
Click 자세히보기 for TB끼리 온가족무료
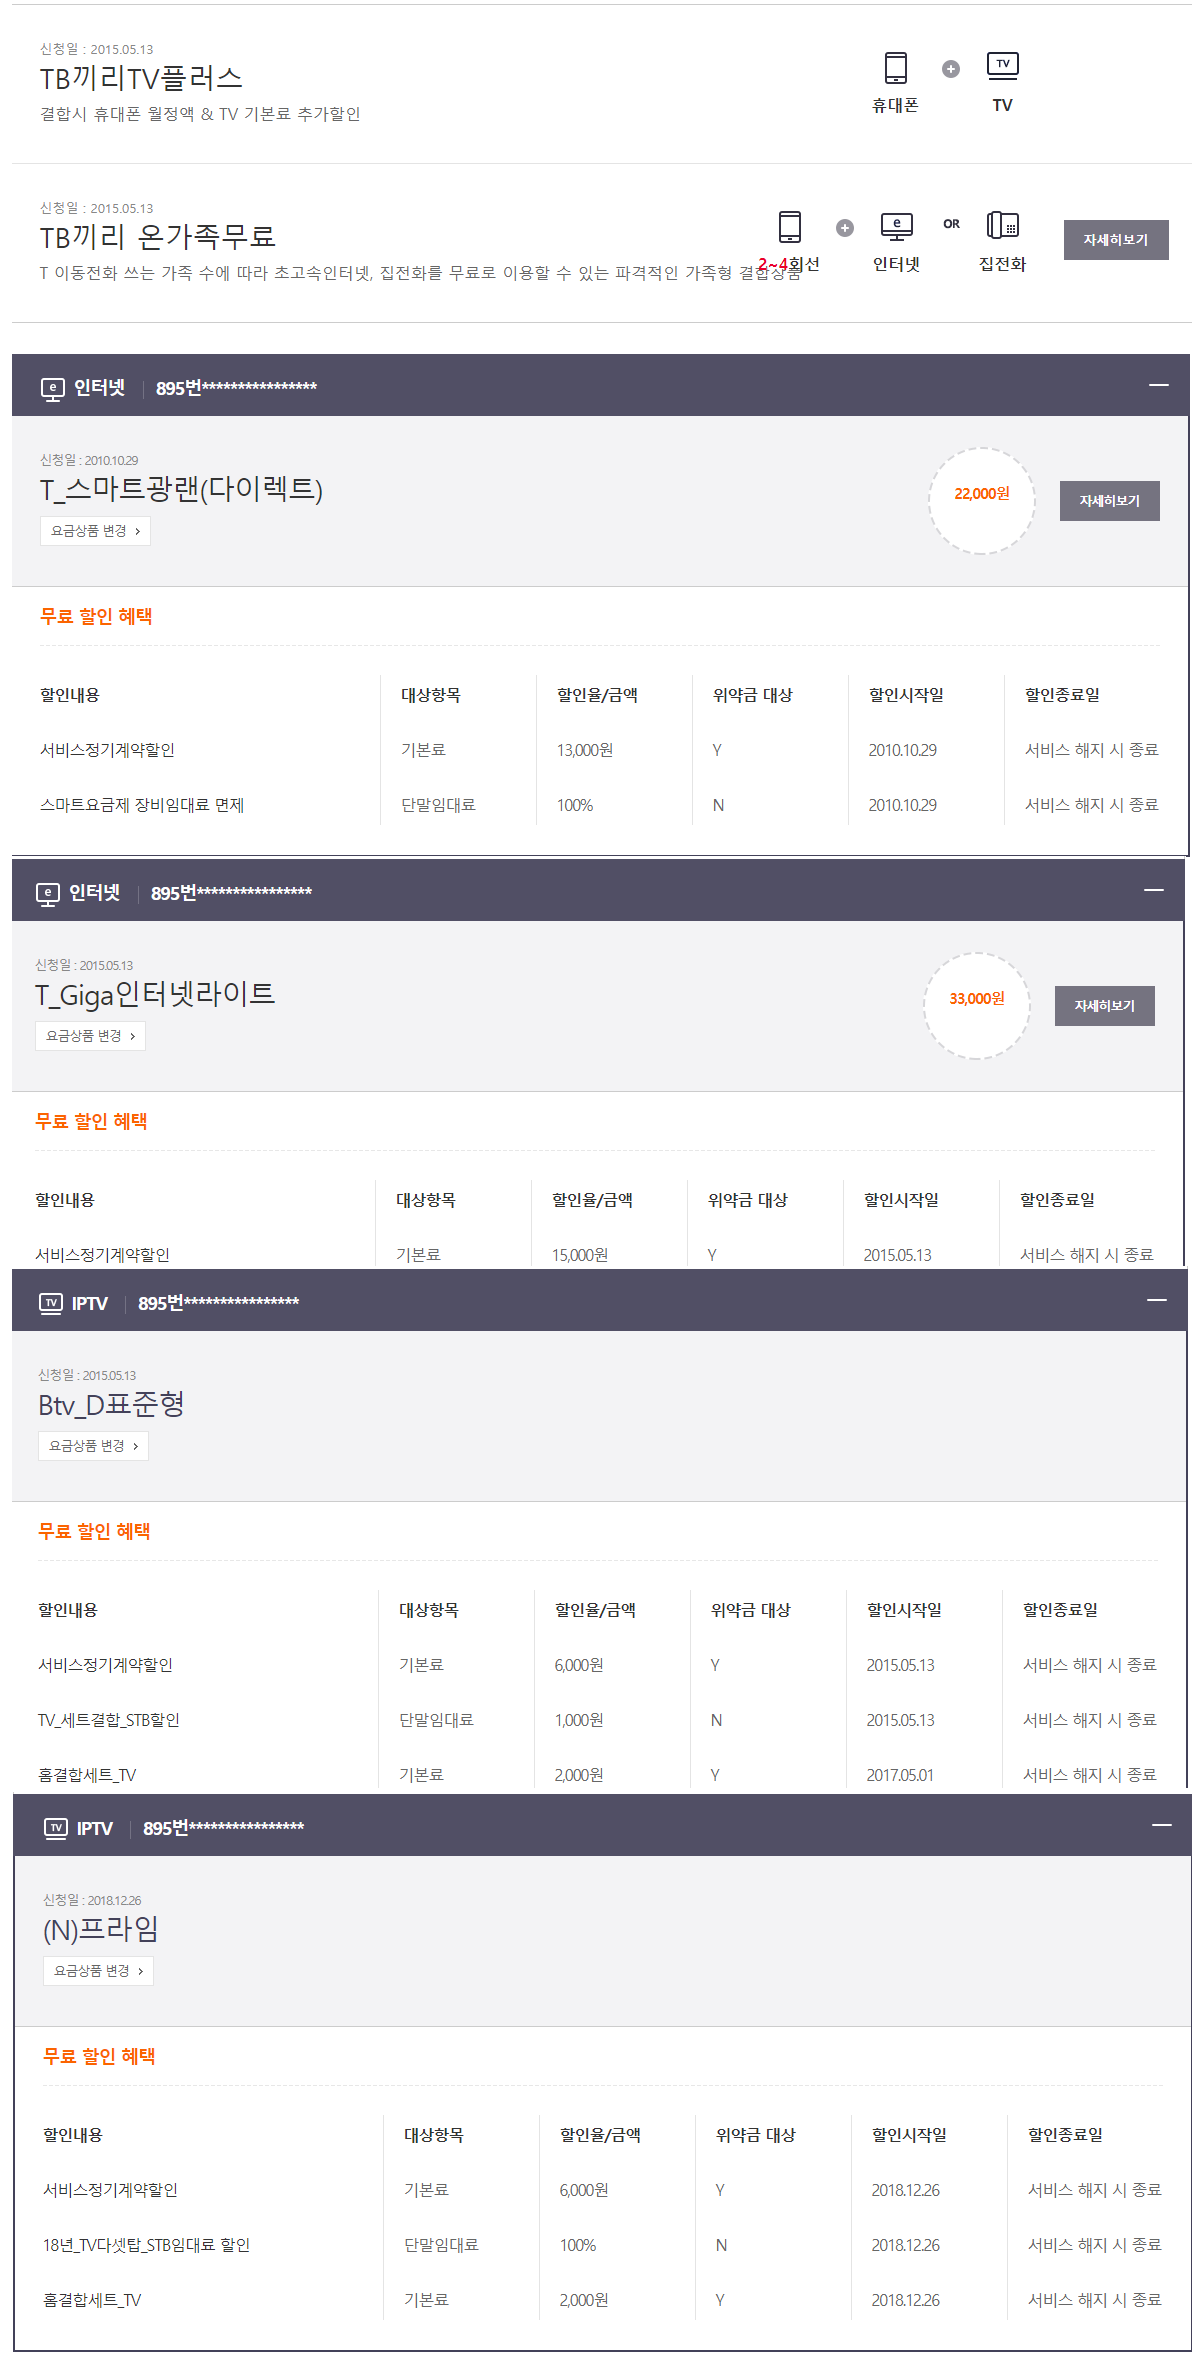click(x=1115, y=240)
